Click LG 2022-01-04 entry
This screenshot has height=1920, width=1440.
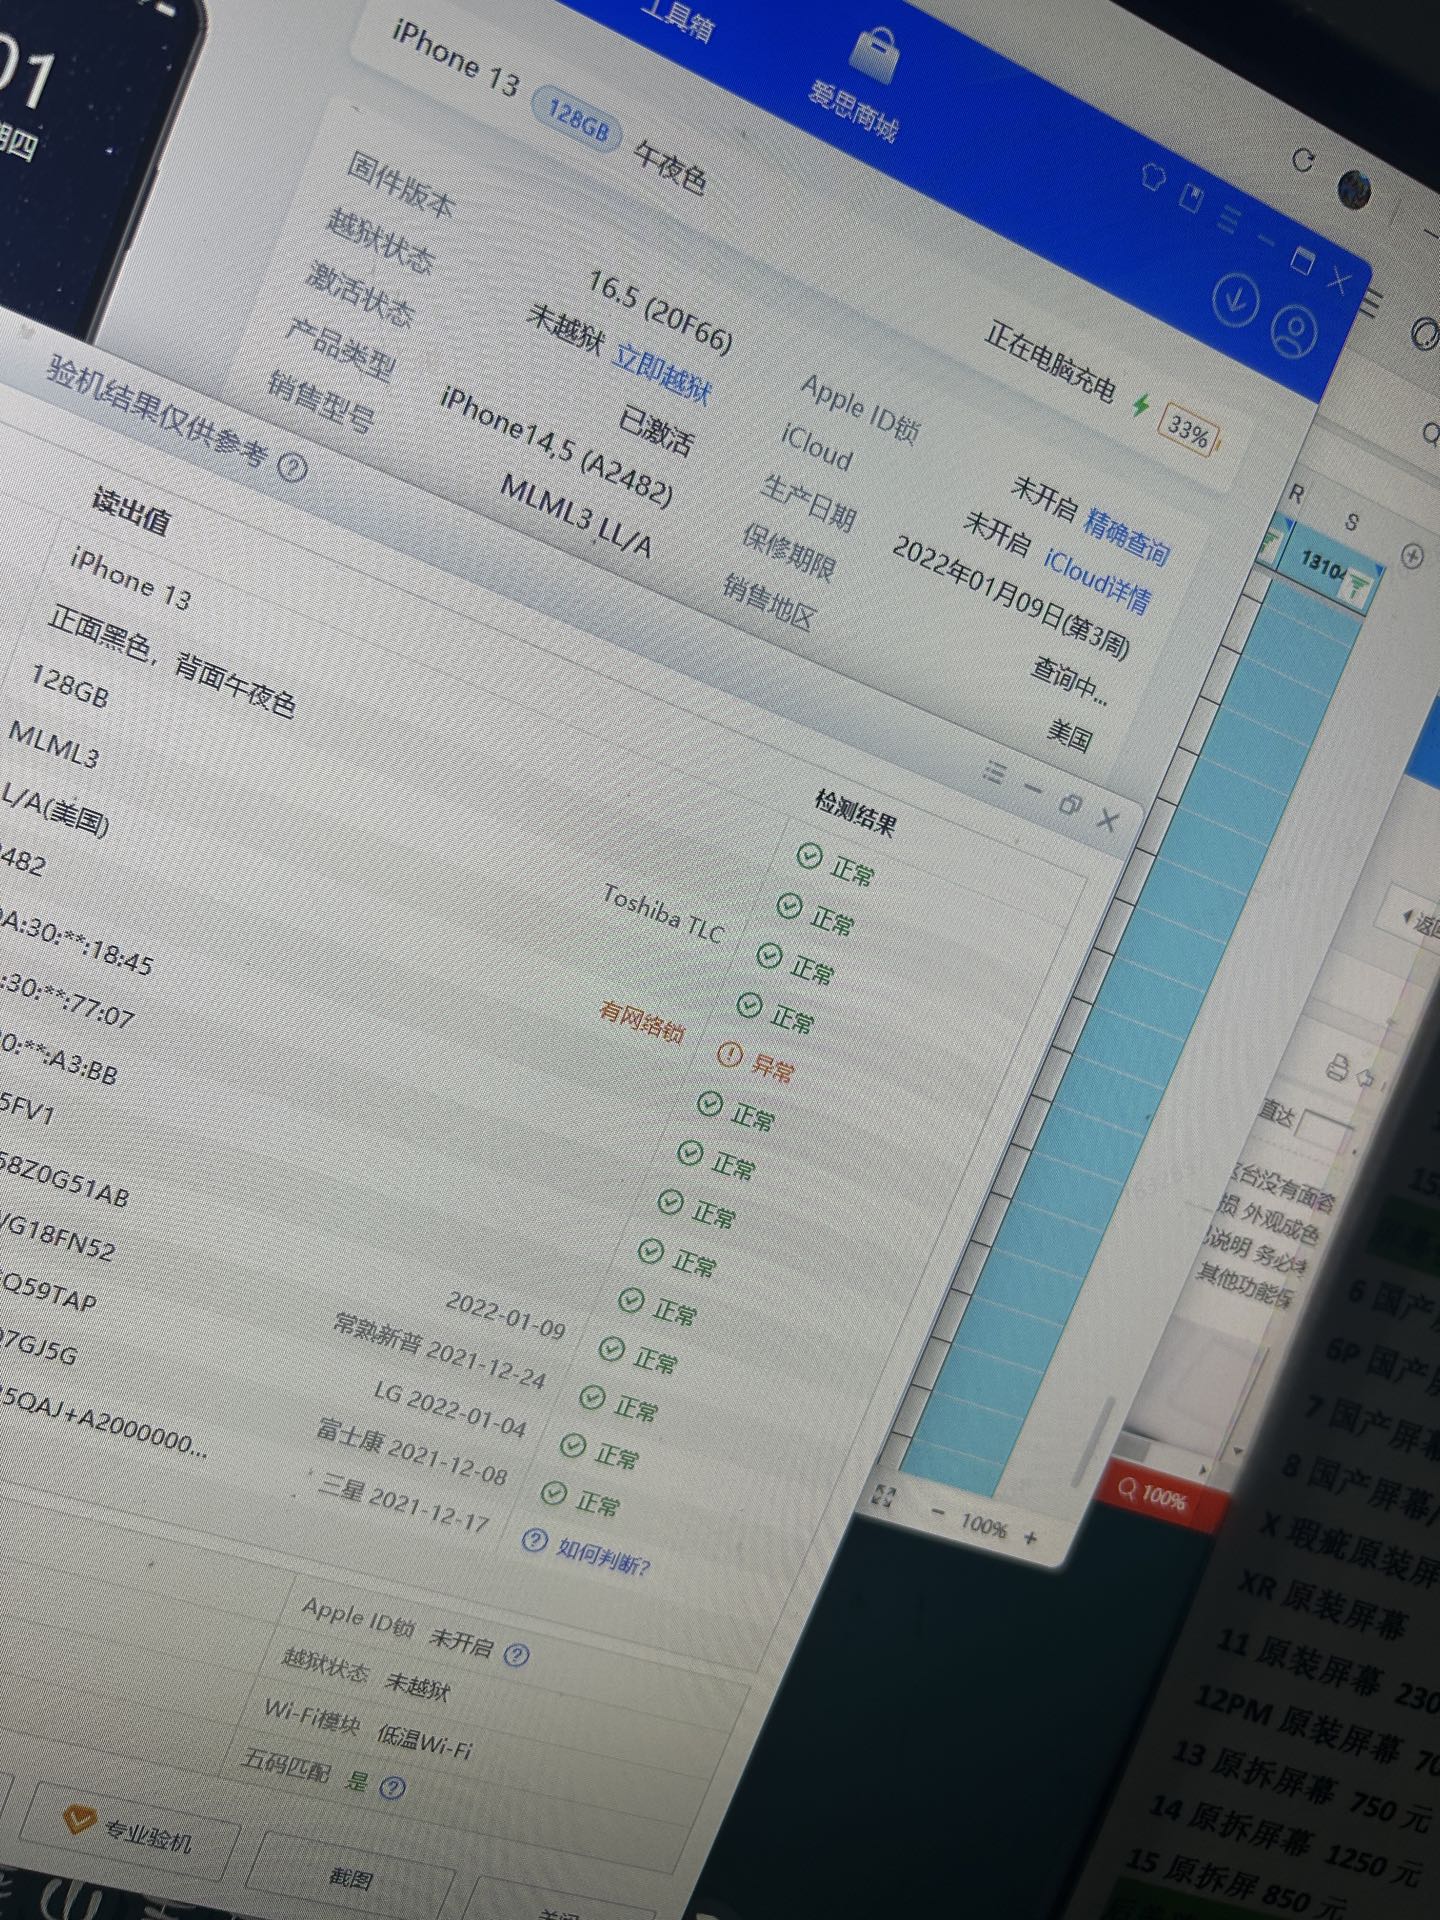click(450, 1409)
